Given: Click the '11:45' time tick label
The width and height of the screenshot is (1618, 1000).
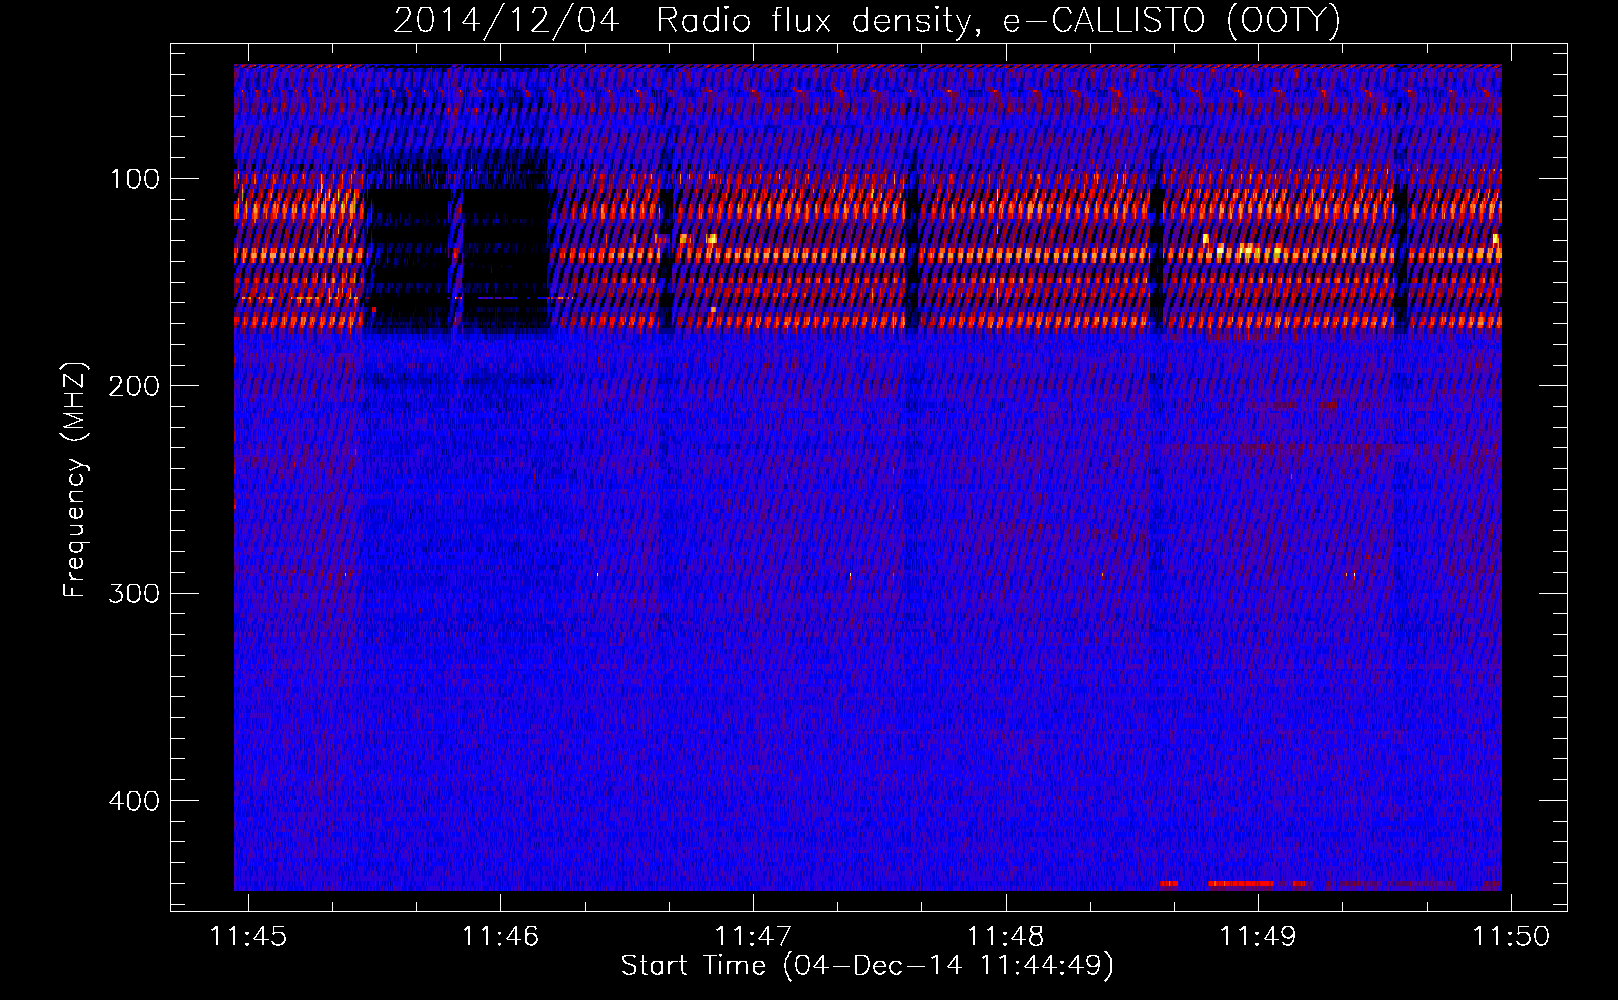Looking at the screenshot, I should (x=248, y=936).
